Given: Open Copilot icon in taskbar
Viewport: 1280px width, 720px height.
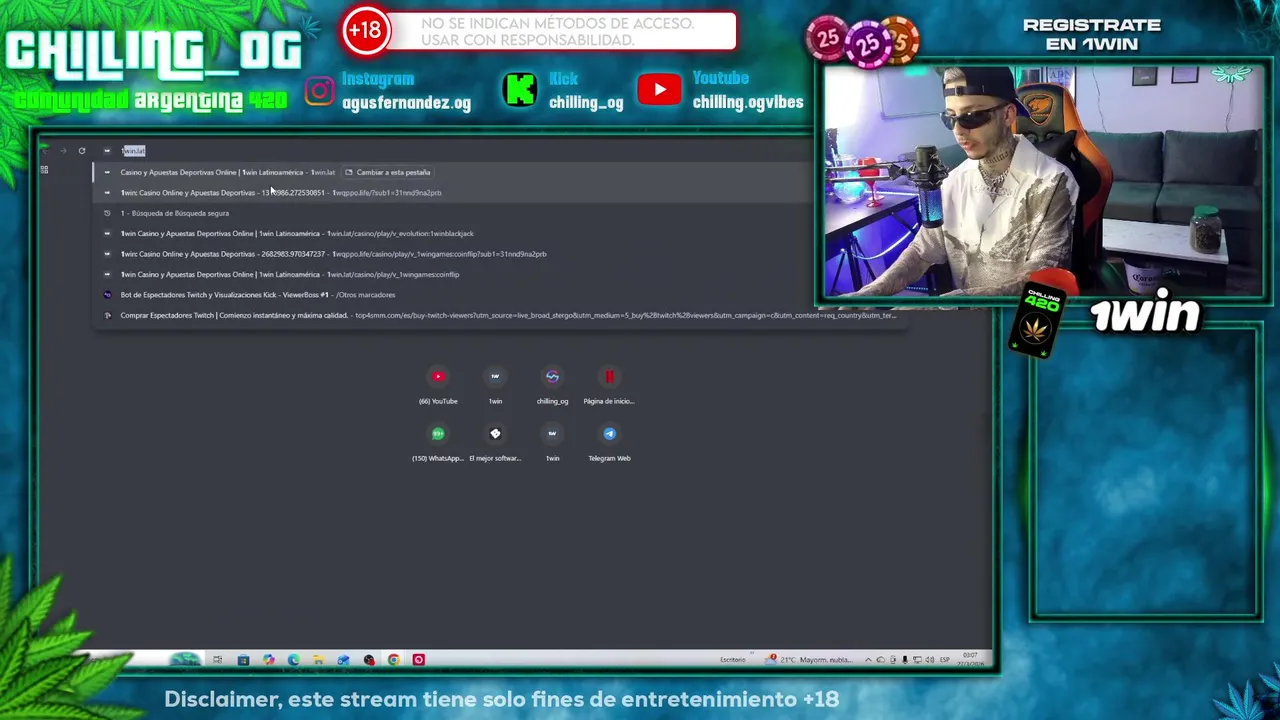Looking at the screenshot, I should (x=268, y=660).
